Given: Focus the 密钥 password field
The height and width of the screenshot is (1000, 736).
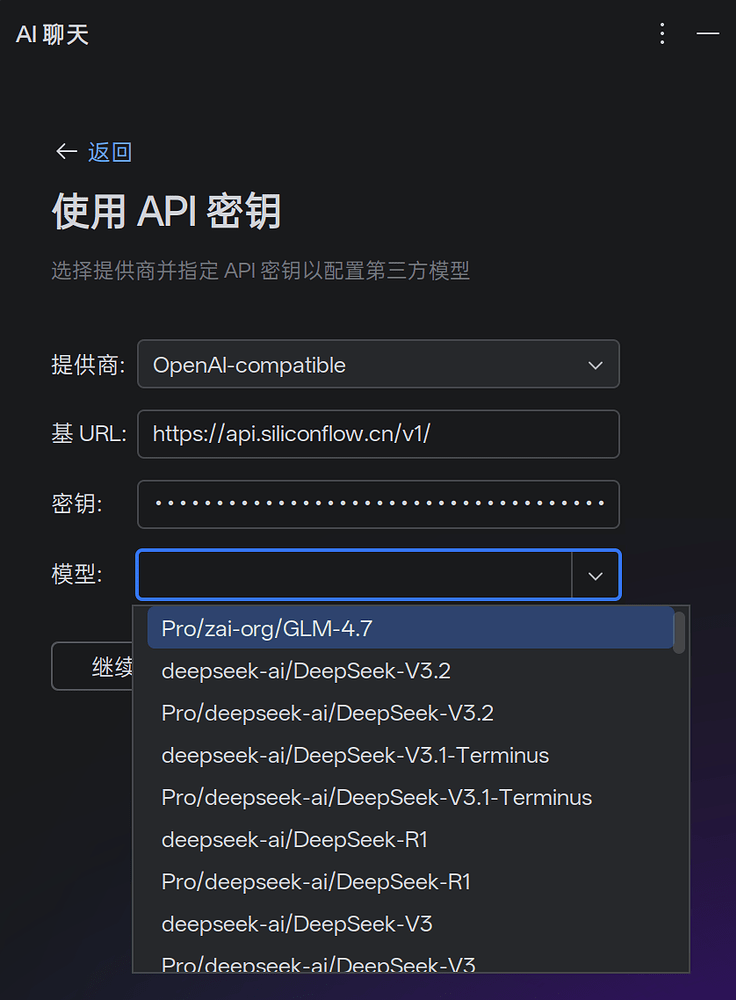Looking at the screenshot, I should tap(378, 504).
